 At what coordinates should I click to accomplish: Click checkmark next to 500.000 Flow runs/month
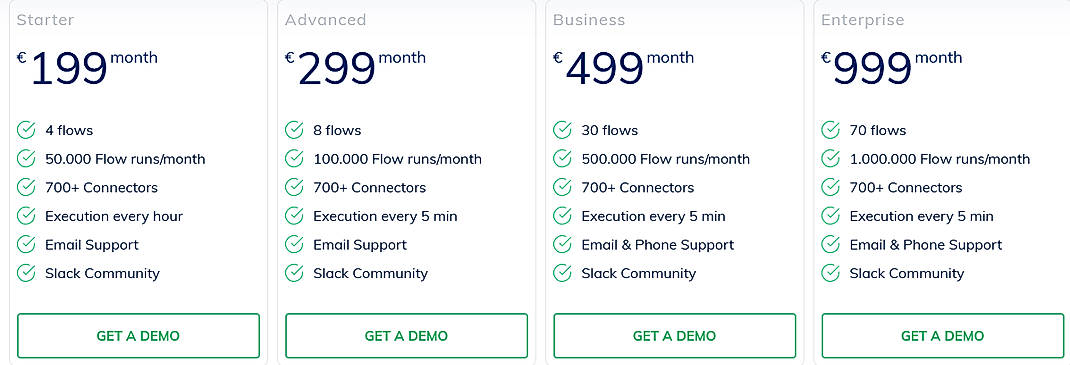[x=562, y=158]
